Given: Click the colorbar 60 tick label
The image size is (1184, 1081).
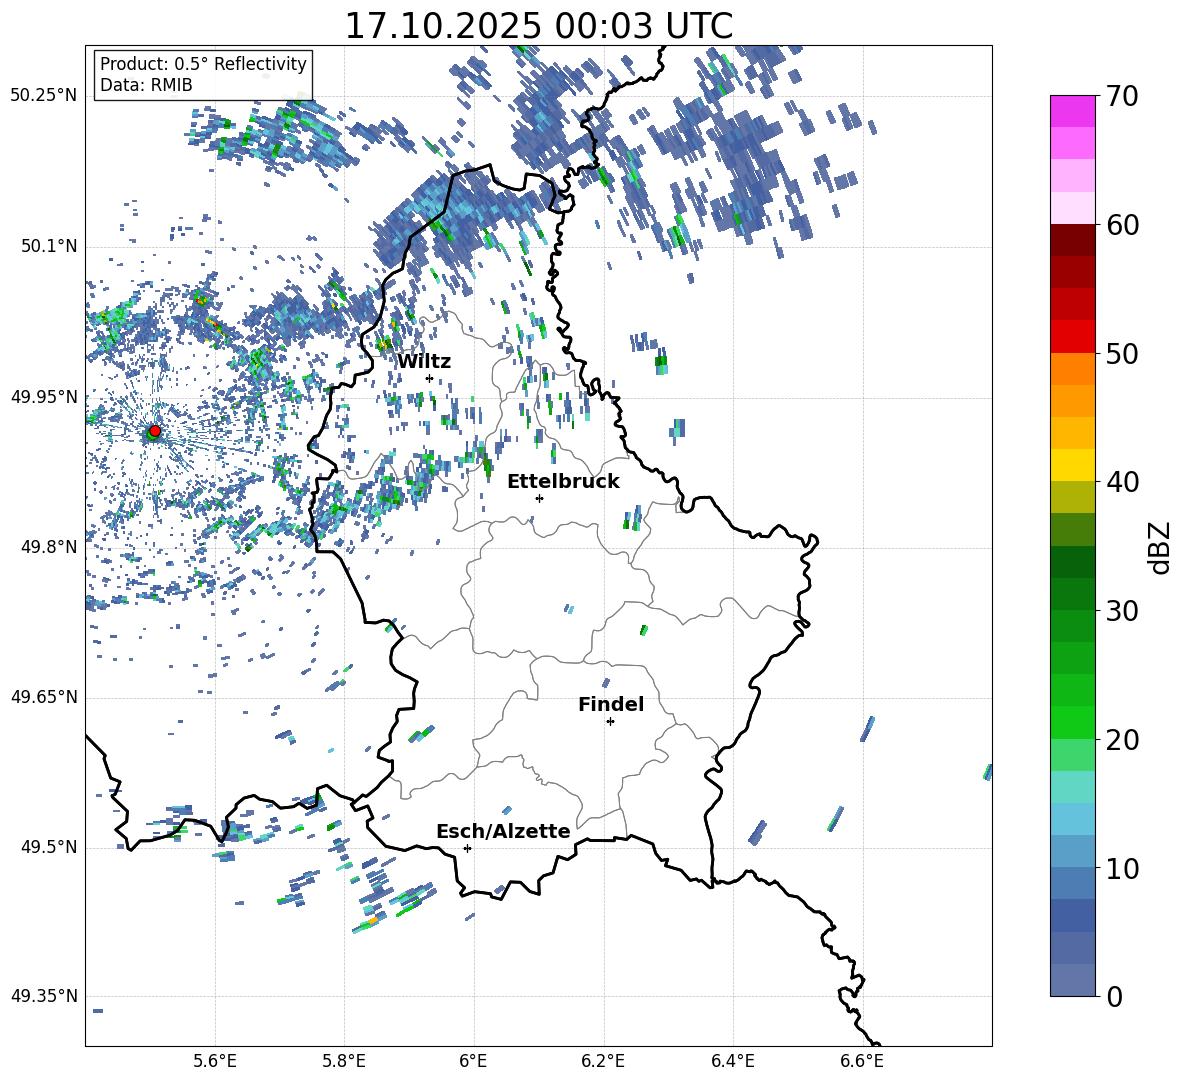Looking at the screenshot, I should (x=1122, y=225).
